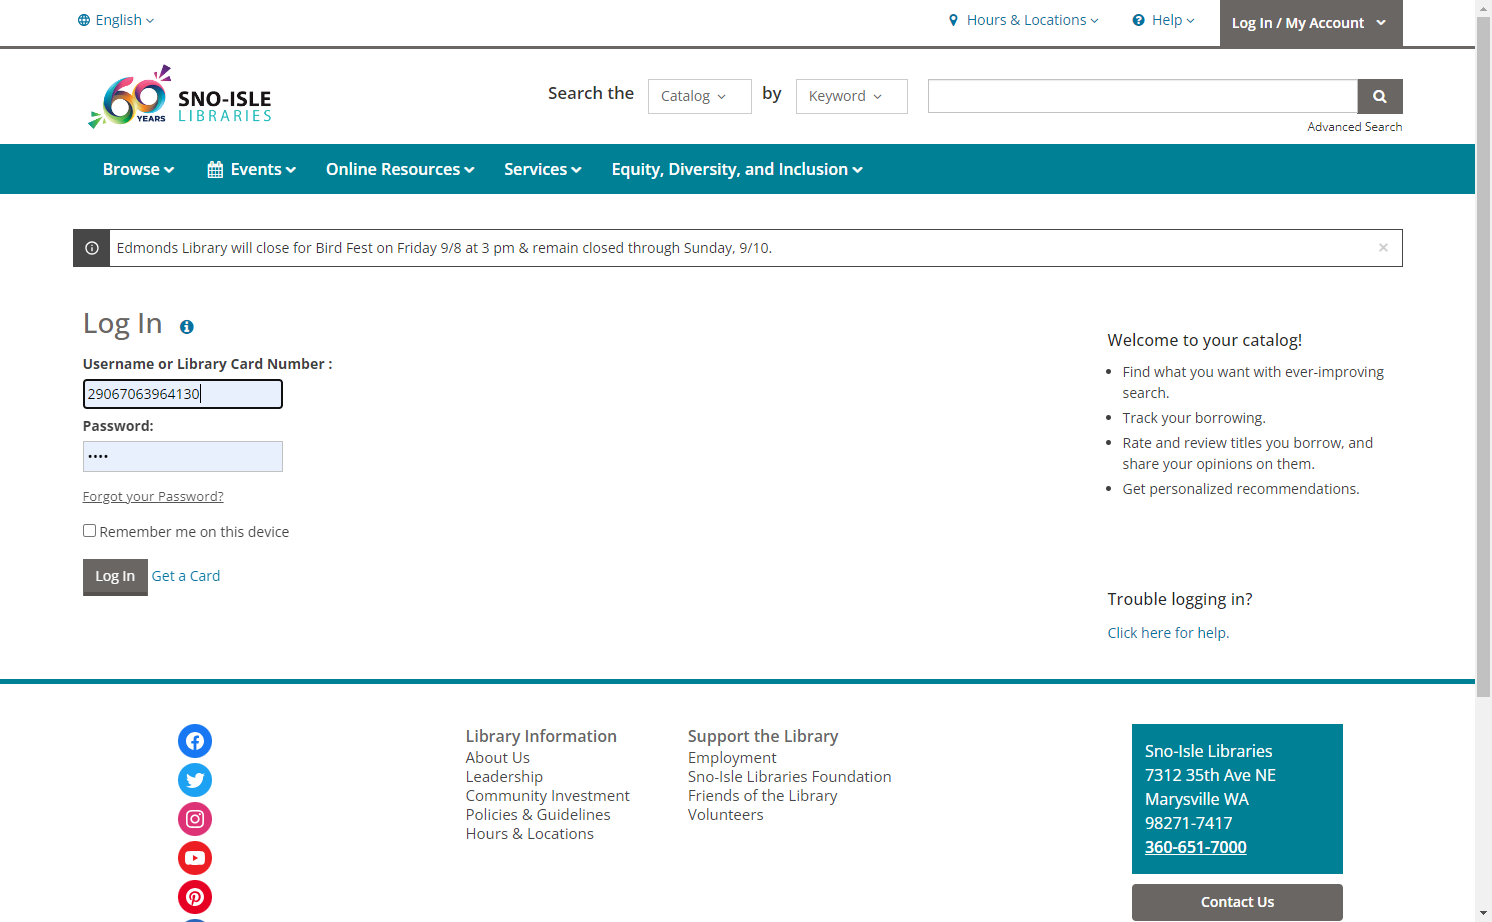Viewport: 1492px width, 922px height.
Task: Open the Community Investment footer link
Action: coord(548,796)
